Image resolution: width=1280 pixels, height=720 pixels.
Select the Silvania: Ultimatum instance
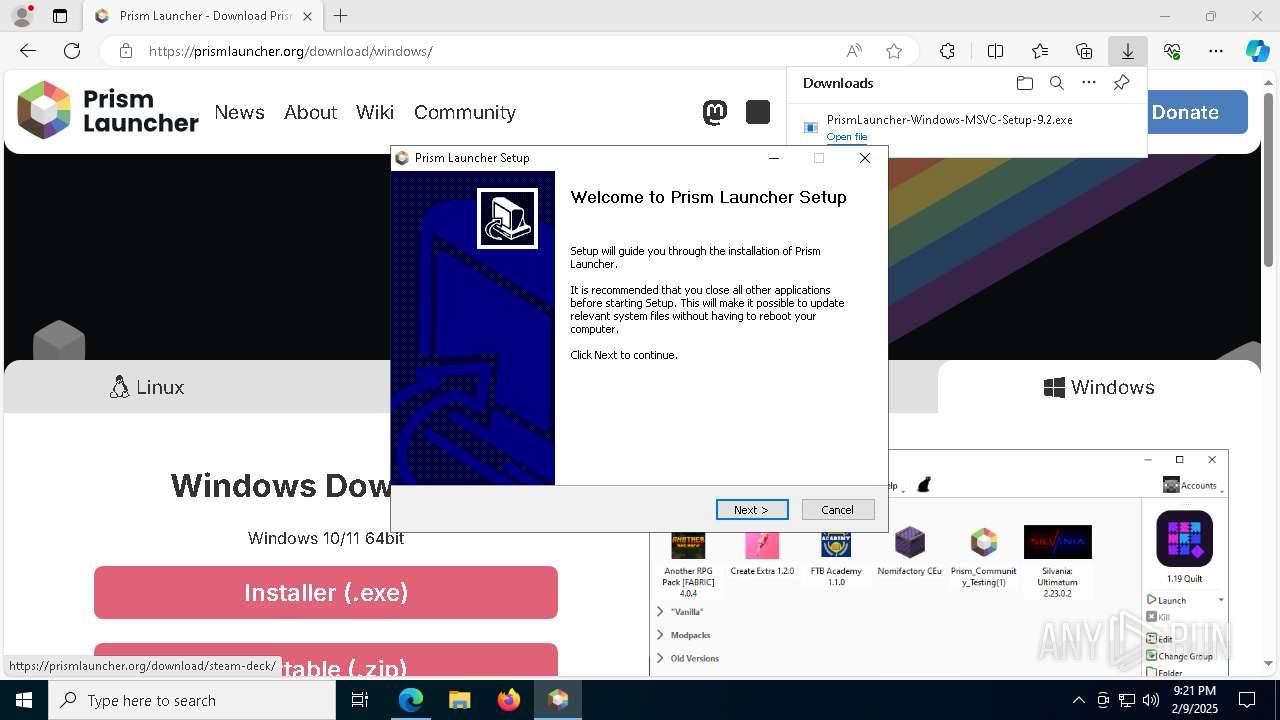(x=1057, y=560)
